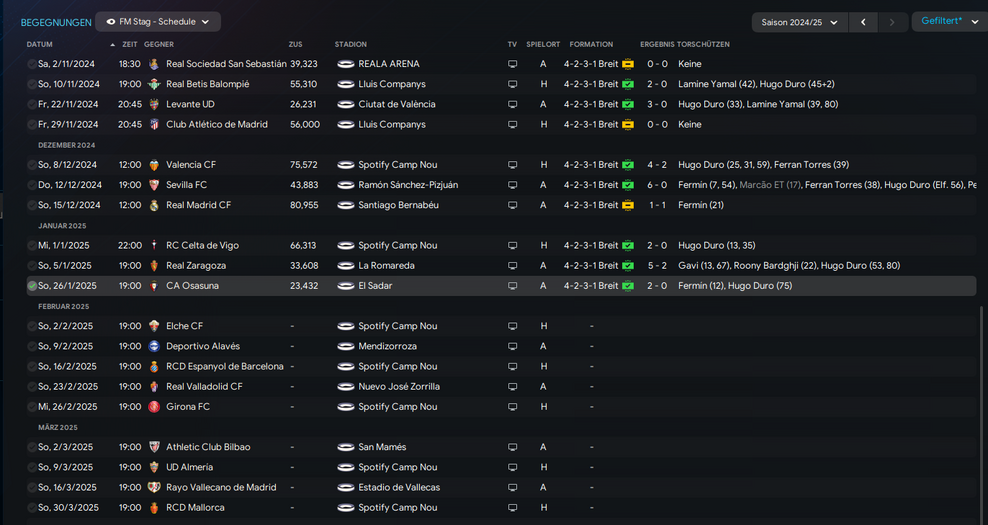Open the Saison 2024/25 season dropdown

(x=799, y=22)
